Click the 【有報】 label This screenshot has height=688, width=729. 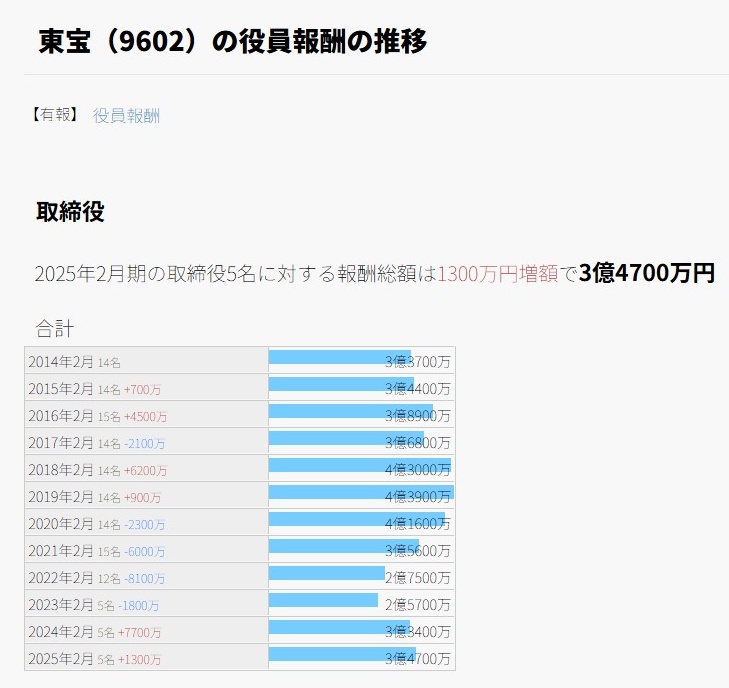point(55,115)
